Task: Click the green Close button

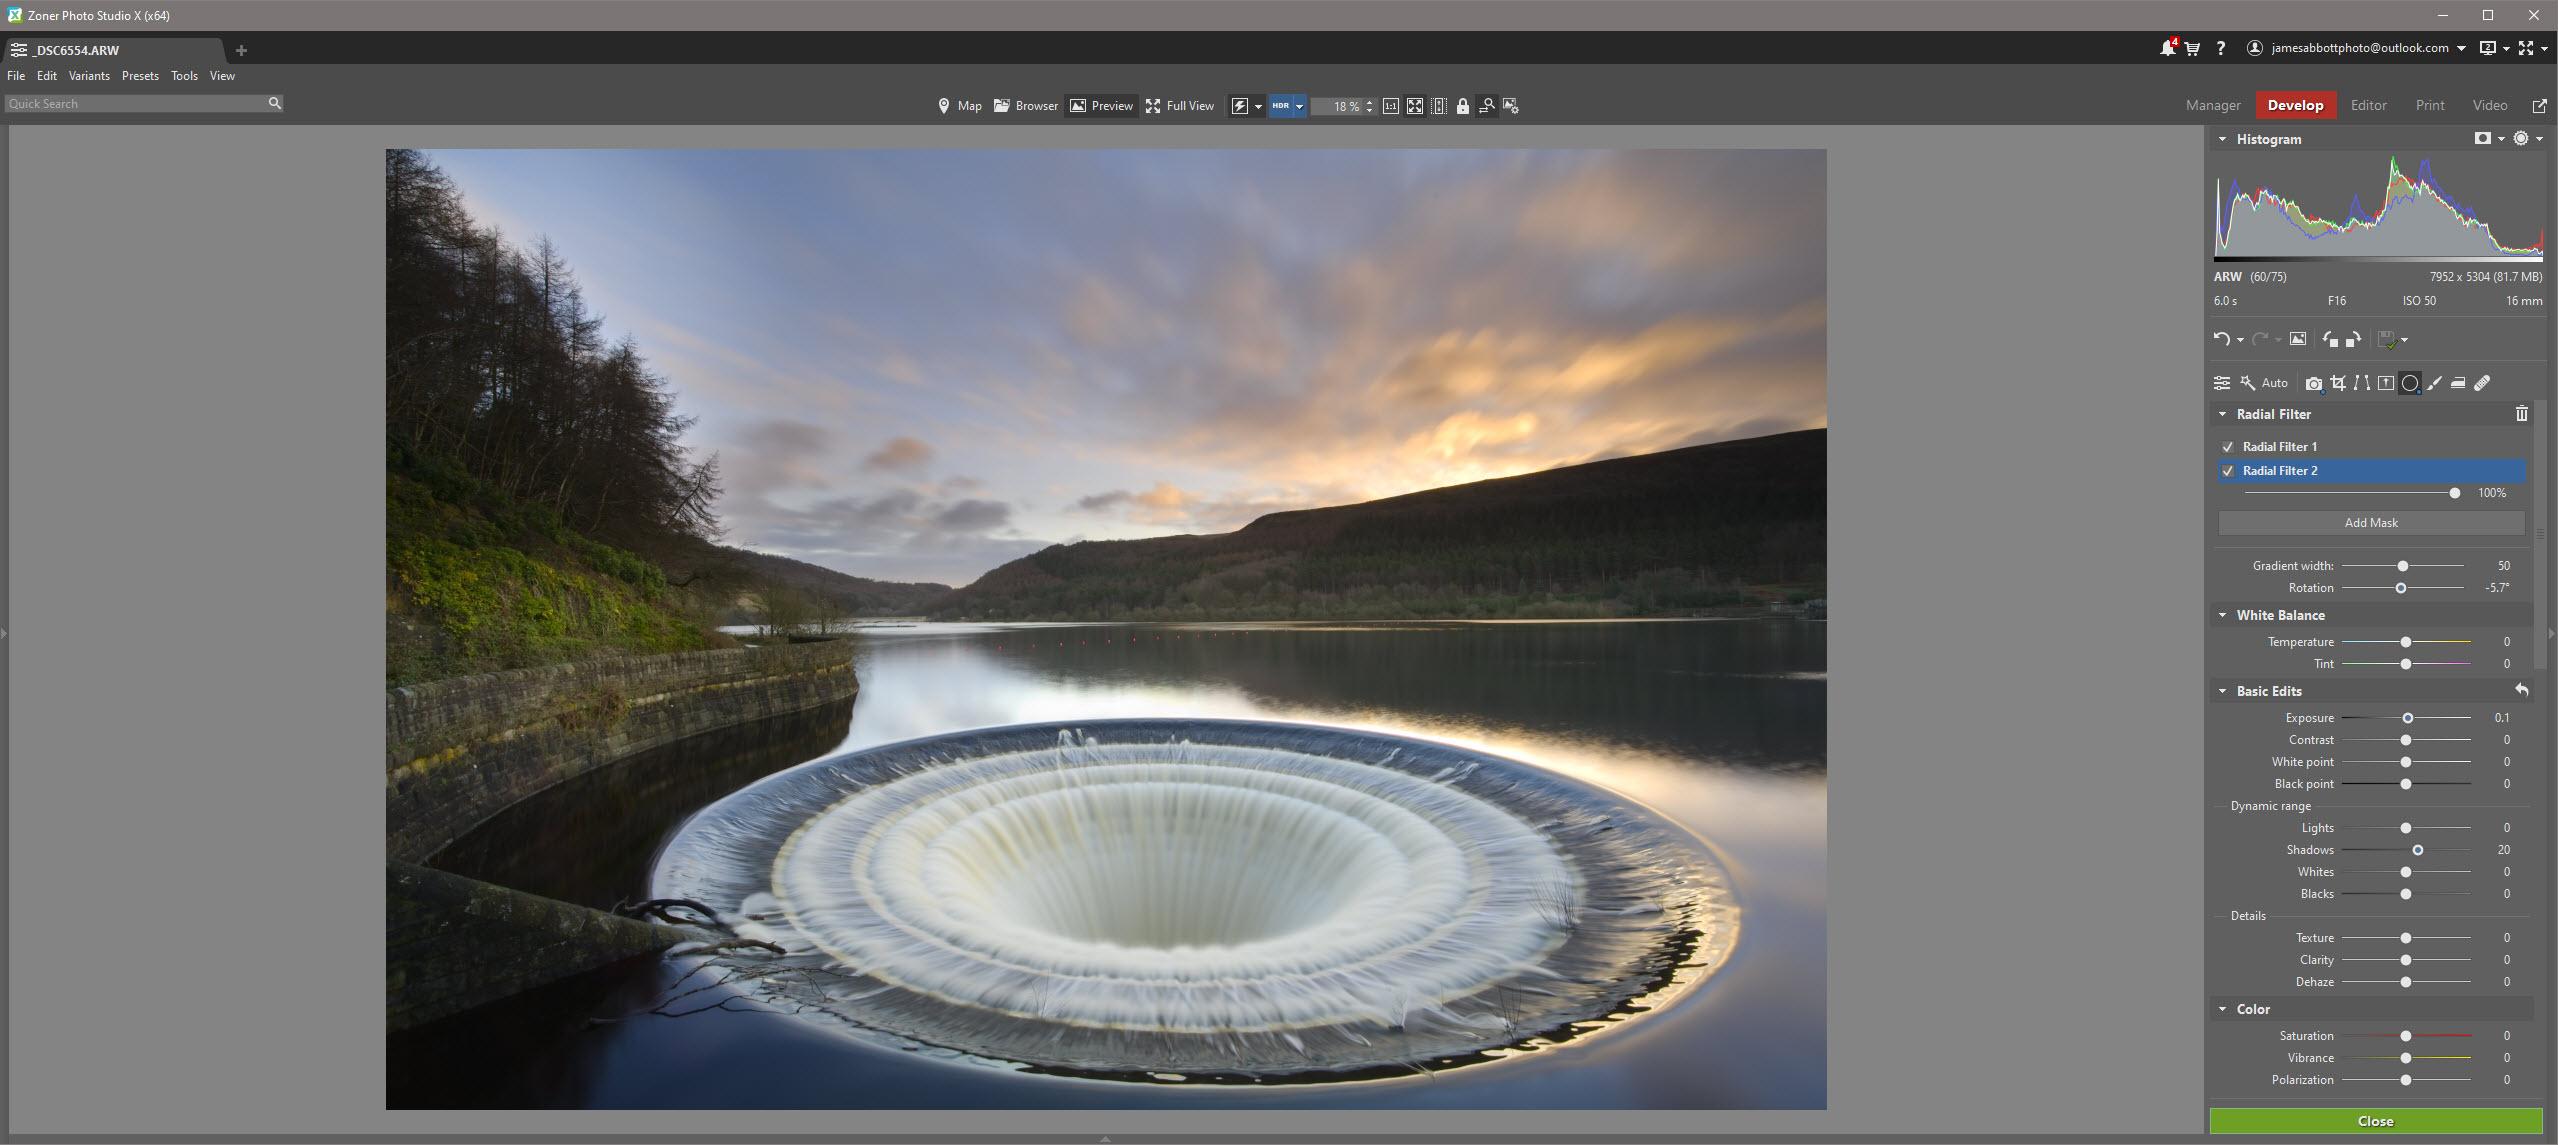Action: (x=2376, y=1121)
